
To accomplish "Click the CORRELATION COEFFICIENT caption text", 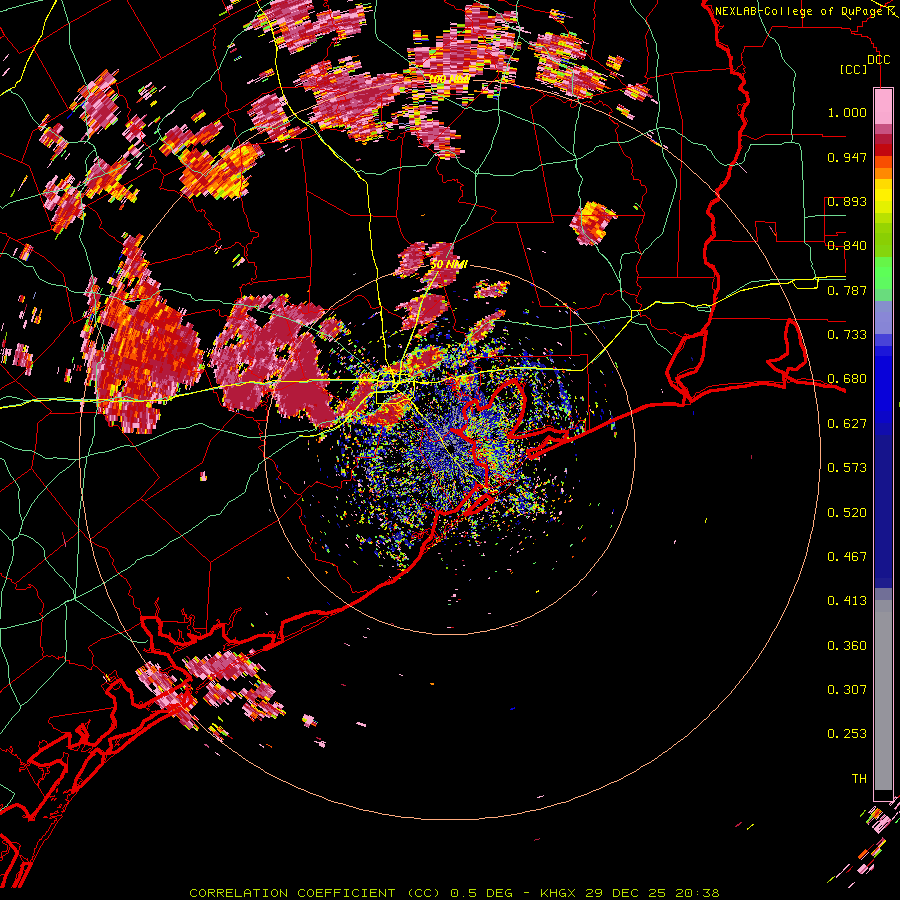I will pyautogui.click(x=293, y=893).
